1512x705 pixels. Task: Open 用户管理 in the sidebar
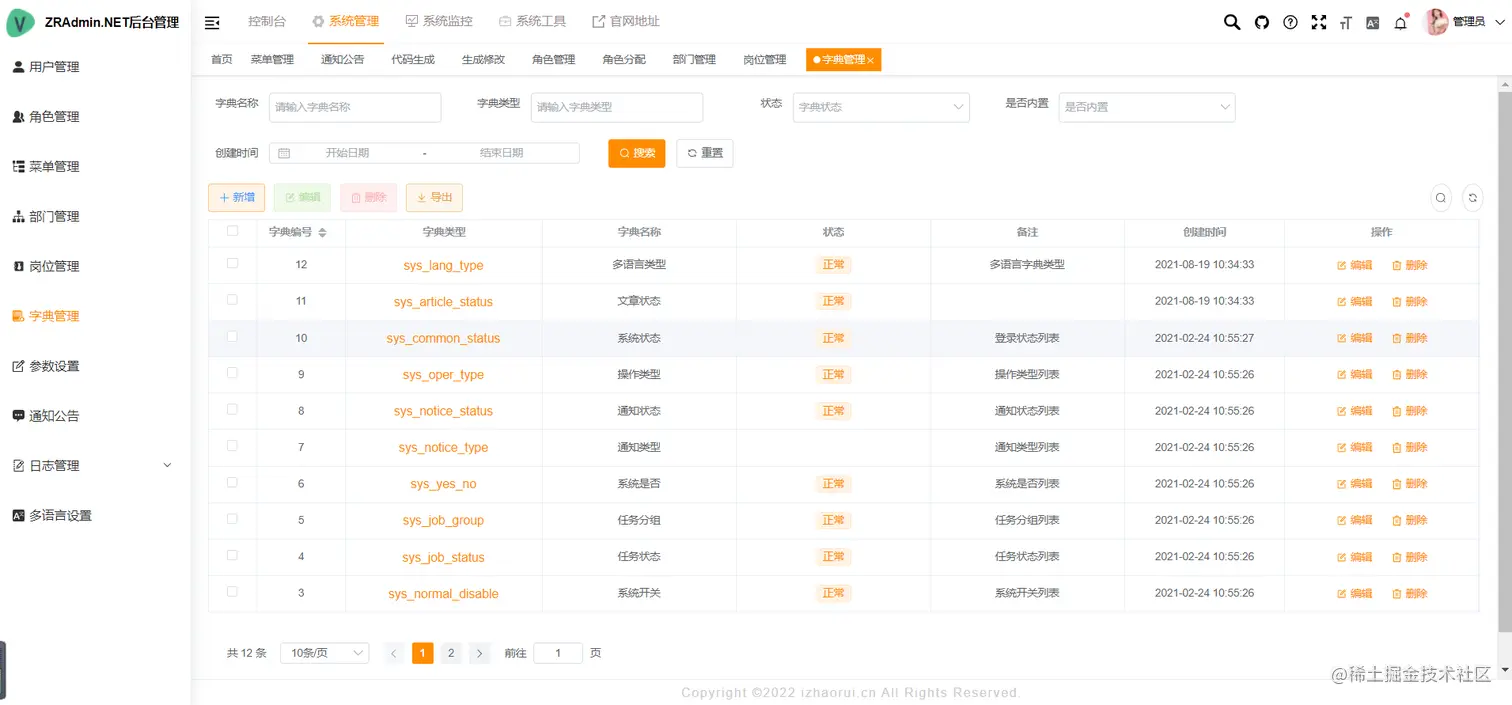coord(95,67)
